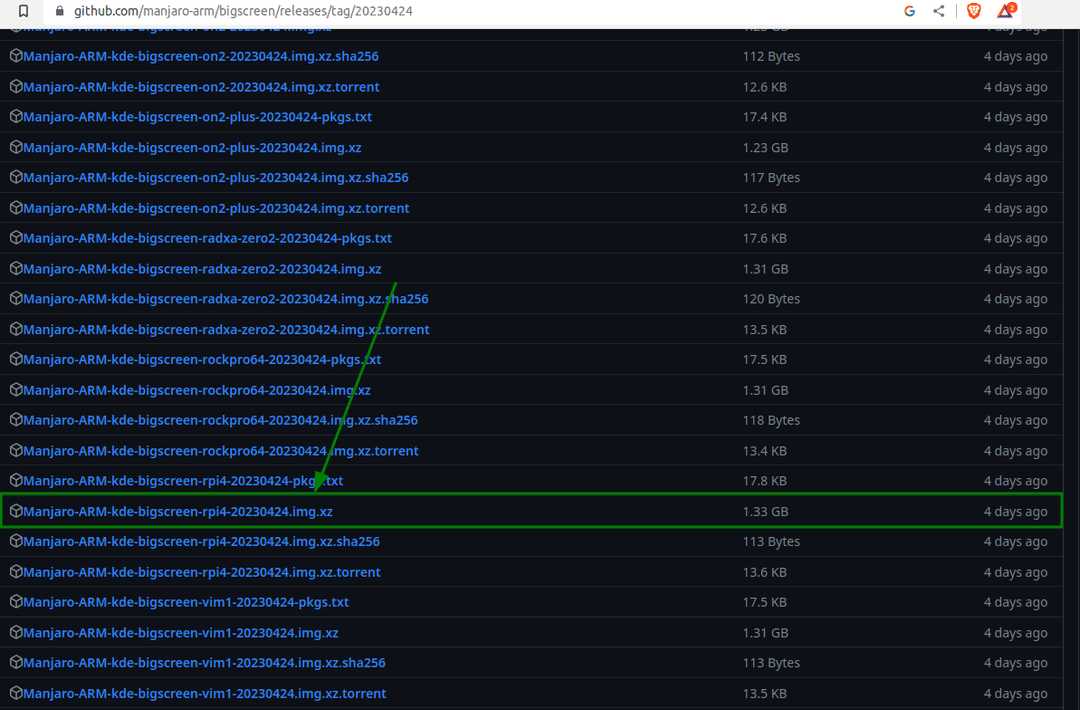Click package icon beside on2-plus img.xz.torrent
The height and width of the screenshot is (710, 1080).
16,208
